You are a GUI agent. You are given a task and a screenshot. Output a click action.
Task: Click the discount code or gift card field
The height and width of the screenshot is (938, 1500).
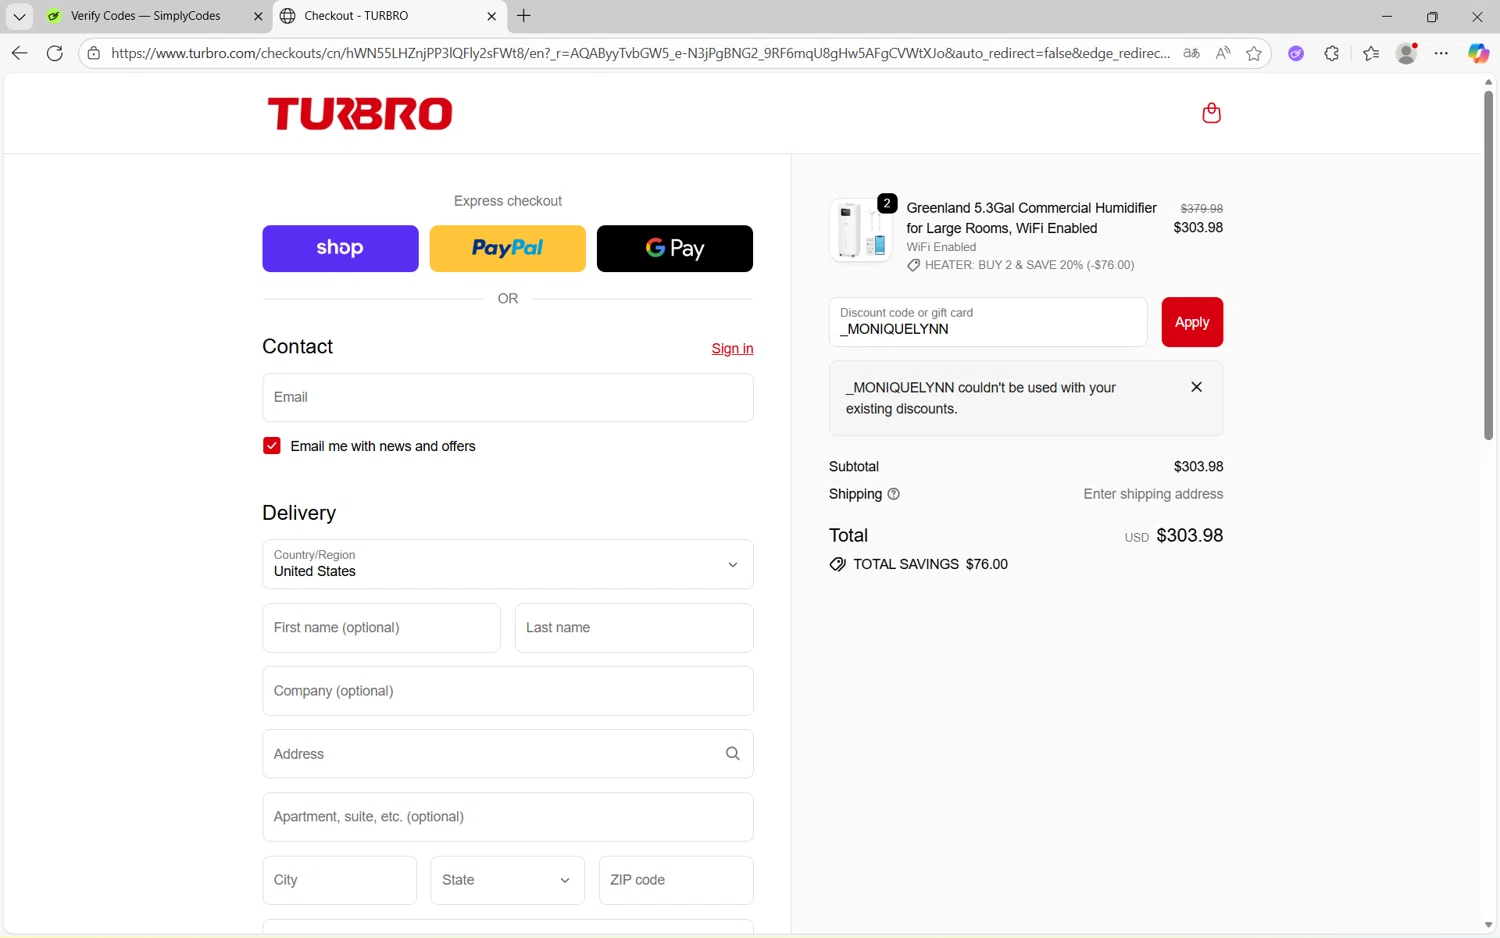pos(988,322)
